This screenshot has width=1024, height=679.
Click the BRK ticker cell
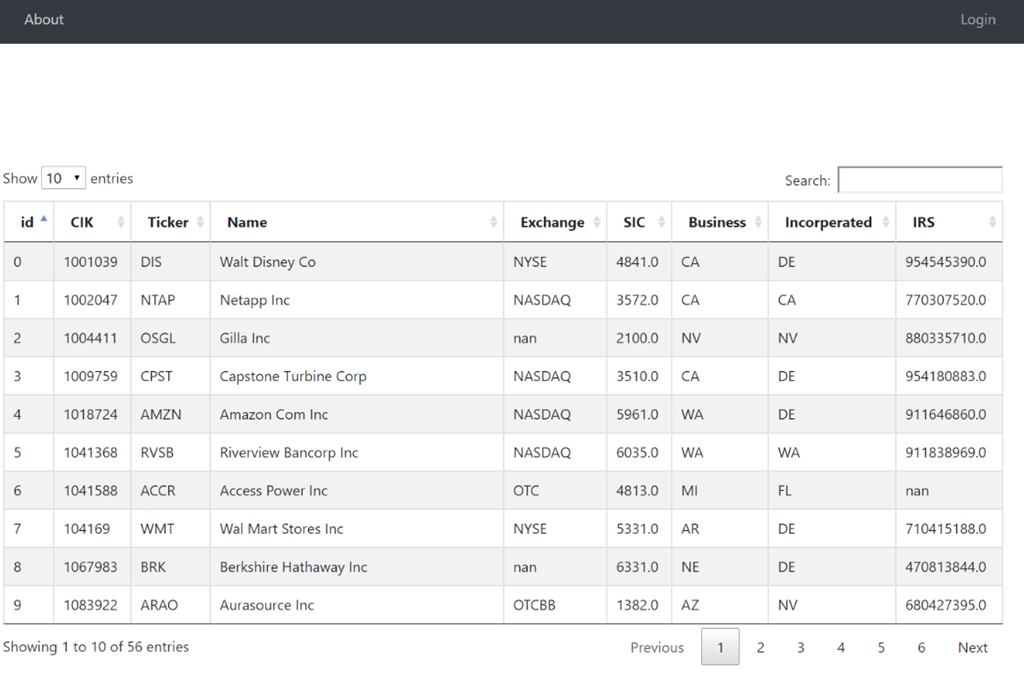(170, 567)
